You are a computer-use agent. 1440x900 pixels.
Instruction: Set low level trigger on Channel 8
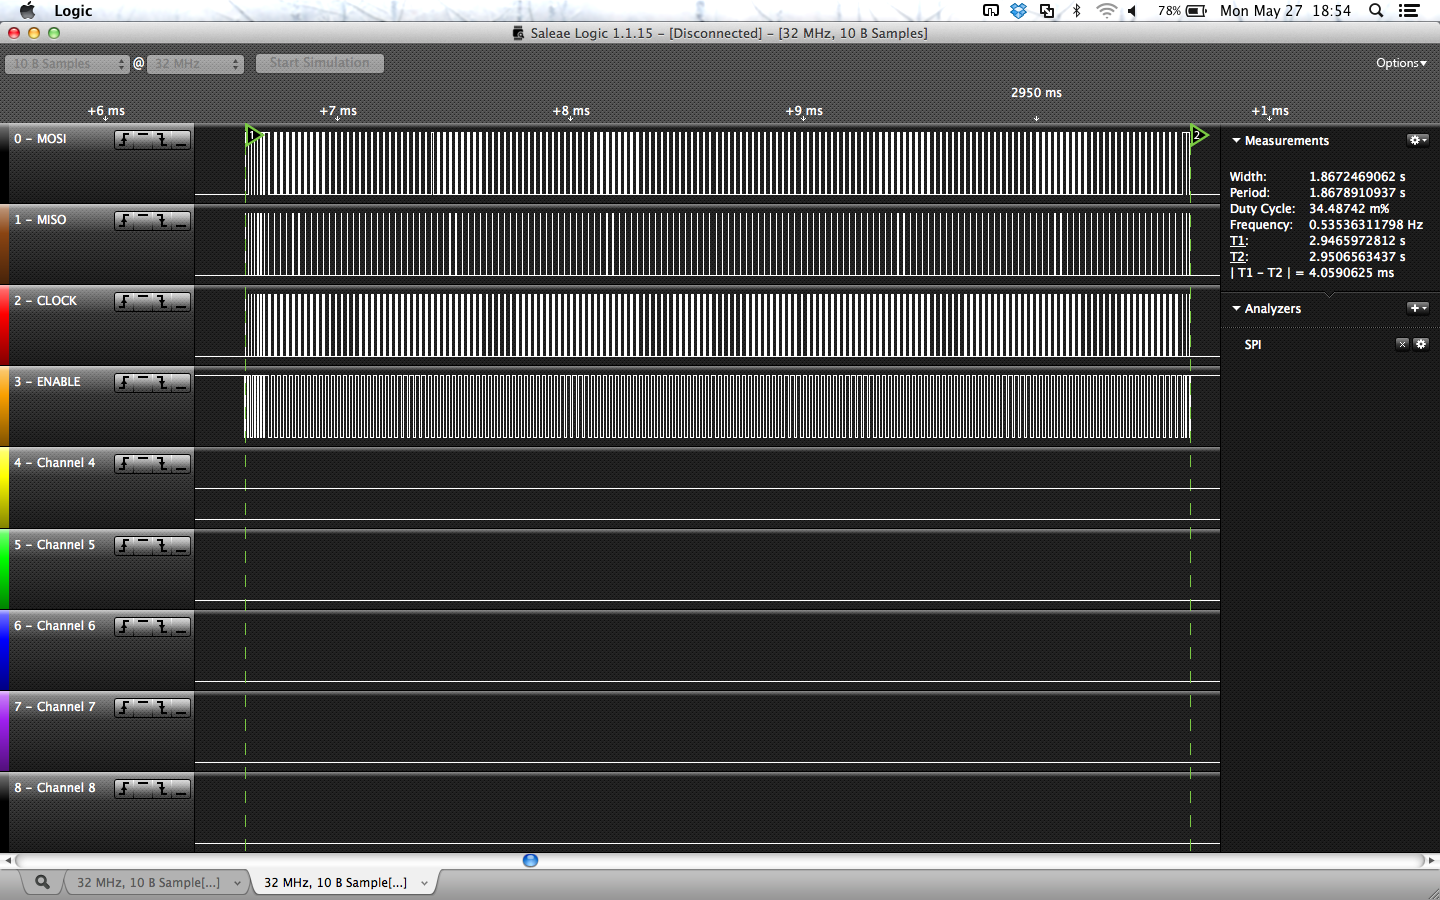click(x=181, y=789)
